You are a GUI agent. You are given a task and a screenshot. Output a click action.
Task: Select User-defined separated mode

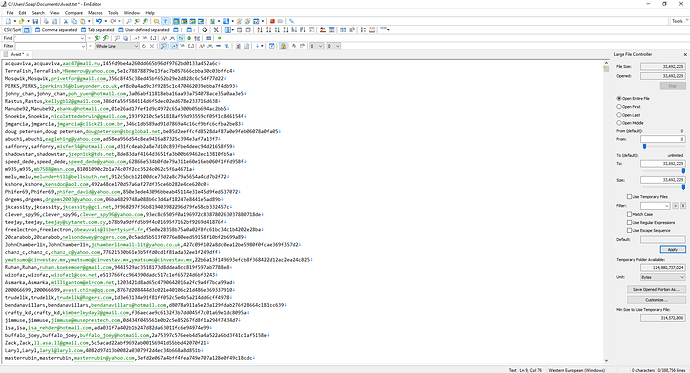tap(144, 30)
